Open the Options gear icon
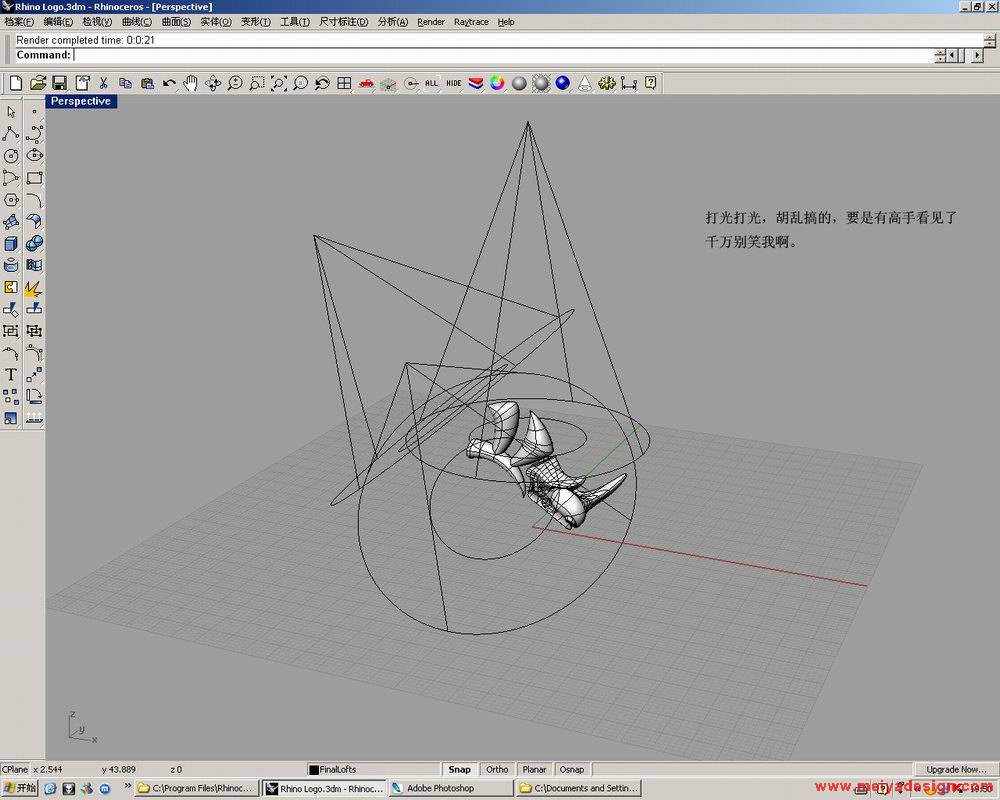The image size is (1000, 800). (607, 83)
